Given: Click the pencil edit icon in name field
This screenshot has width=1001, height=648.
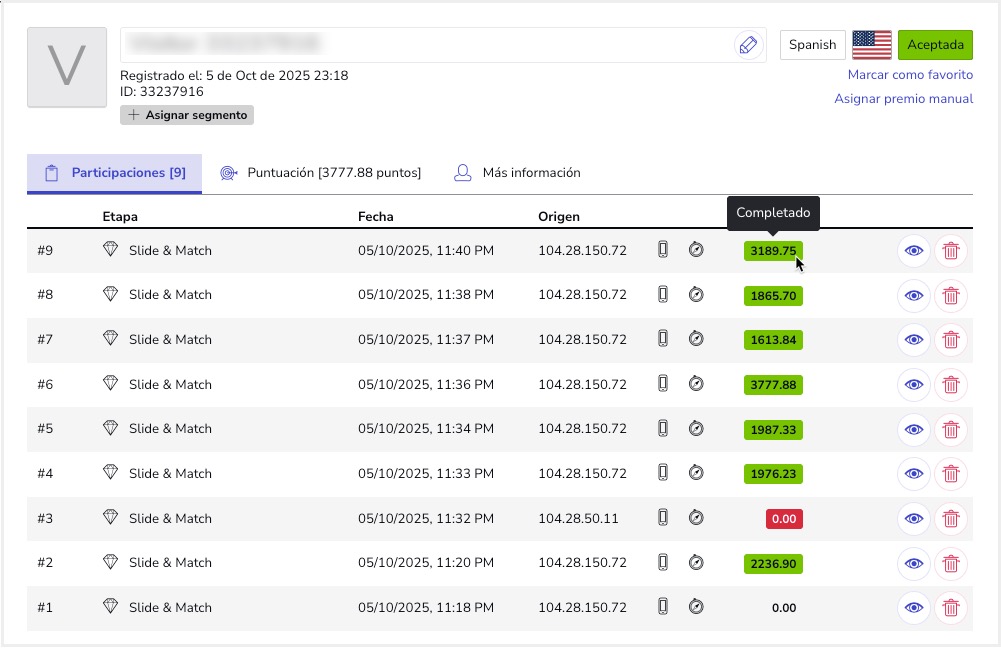Looking at the screenshot, I should [747, 45].
